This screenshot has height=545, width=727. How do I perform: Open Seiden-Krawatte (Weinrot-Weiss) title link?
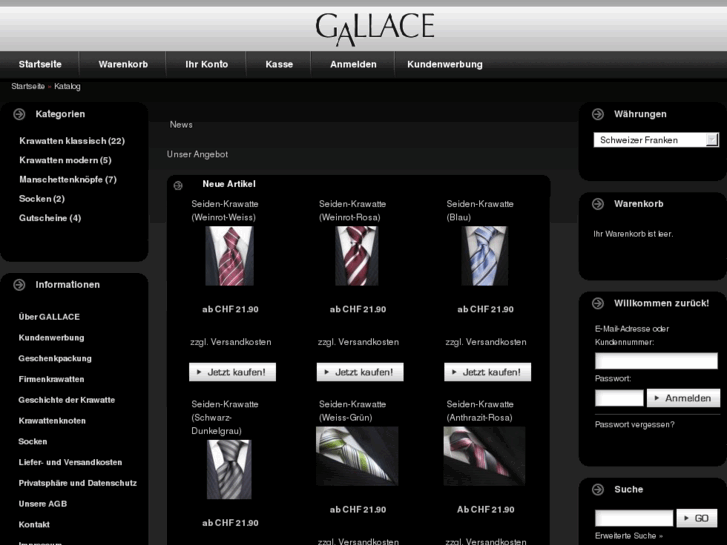click(x=225, y=211)
